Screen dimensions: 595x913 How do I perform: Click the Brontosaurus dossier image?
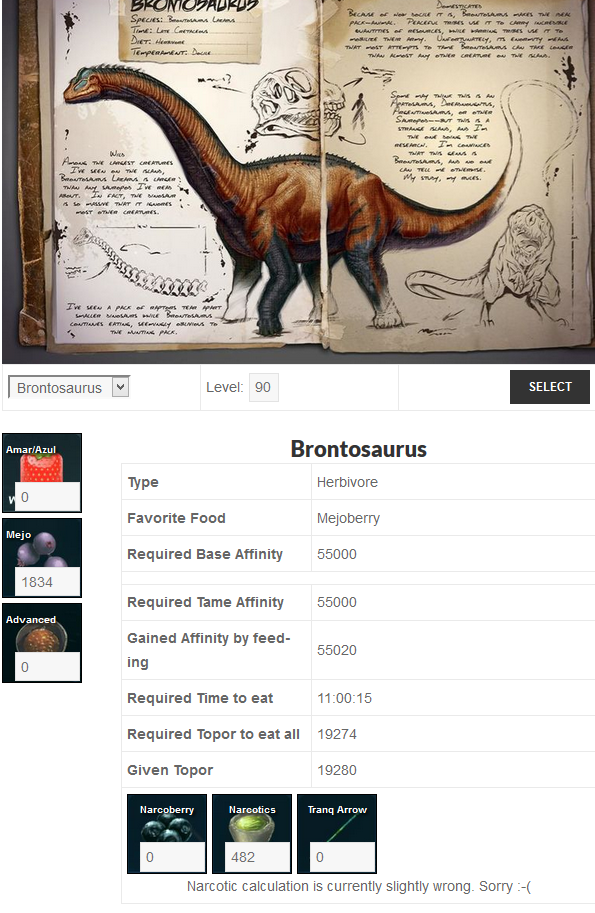point(298,181)
